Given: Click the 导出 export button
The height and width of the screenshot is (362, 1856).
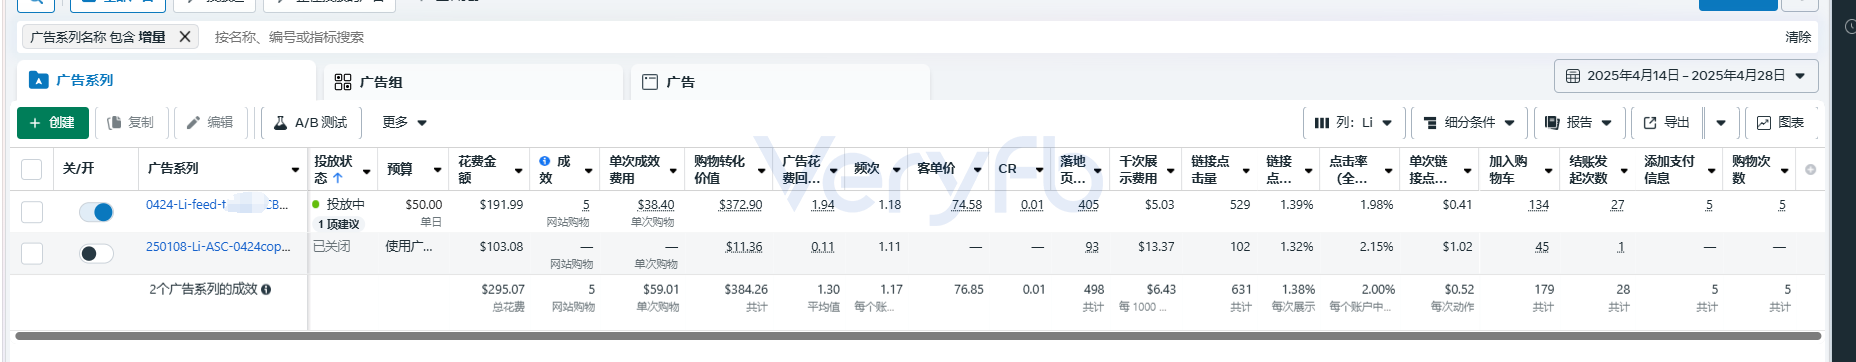Looking at the screenshot, I should click(1667, 122).
